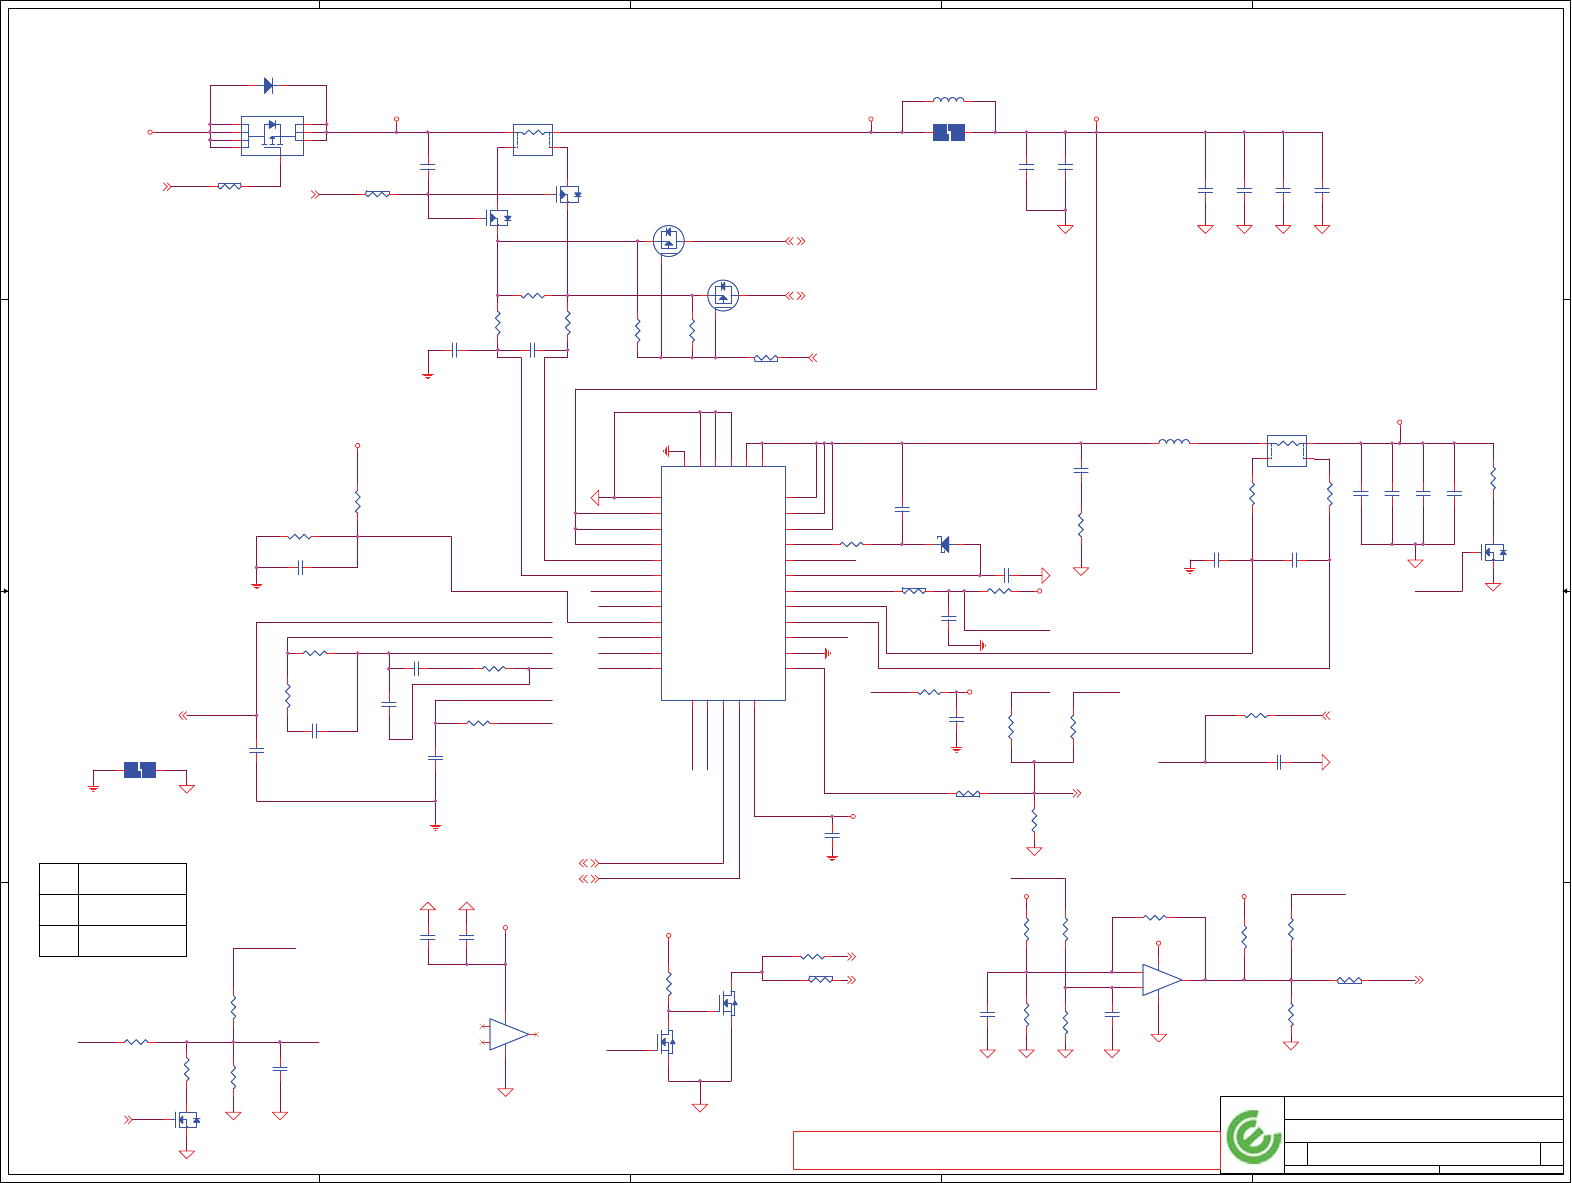Click the feedback resistor above bottom-right op-amp

point(1155,917)
